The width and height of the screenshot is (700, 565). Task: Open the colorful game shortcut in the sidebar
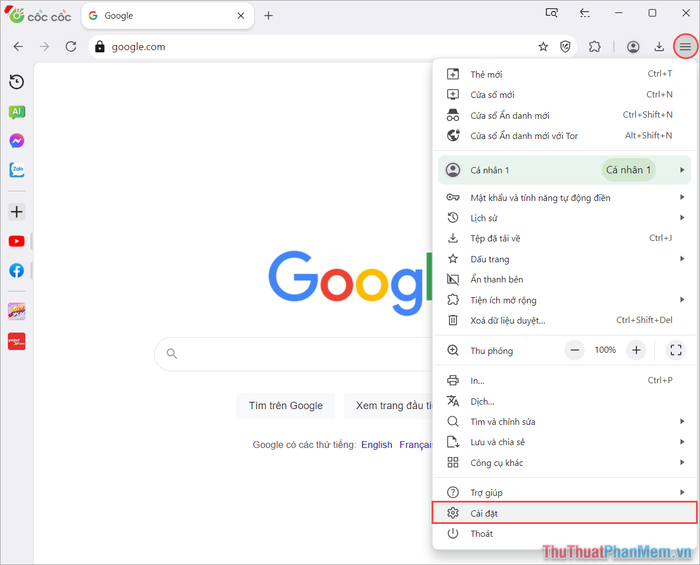click(x=17, y=312)
